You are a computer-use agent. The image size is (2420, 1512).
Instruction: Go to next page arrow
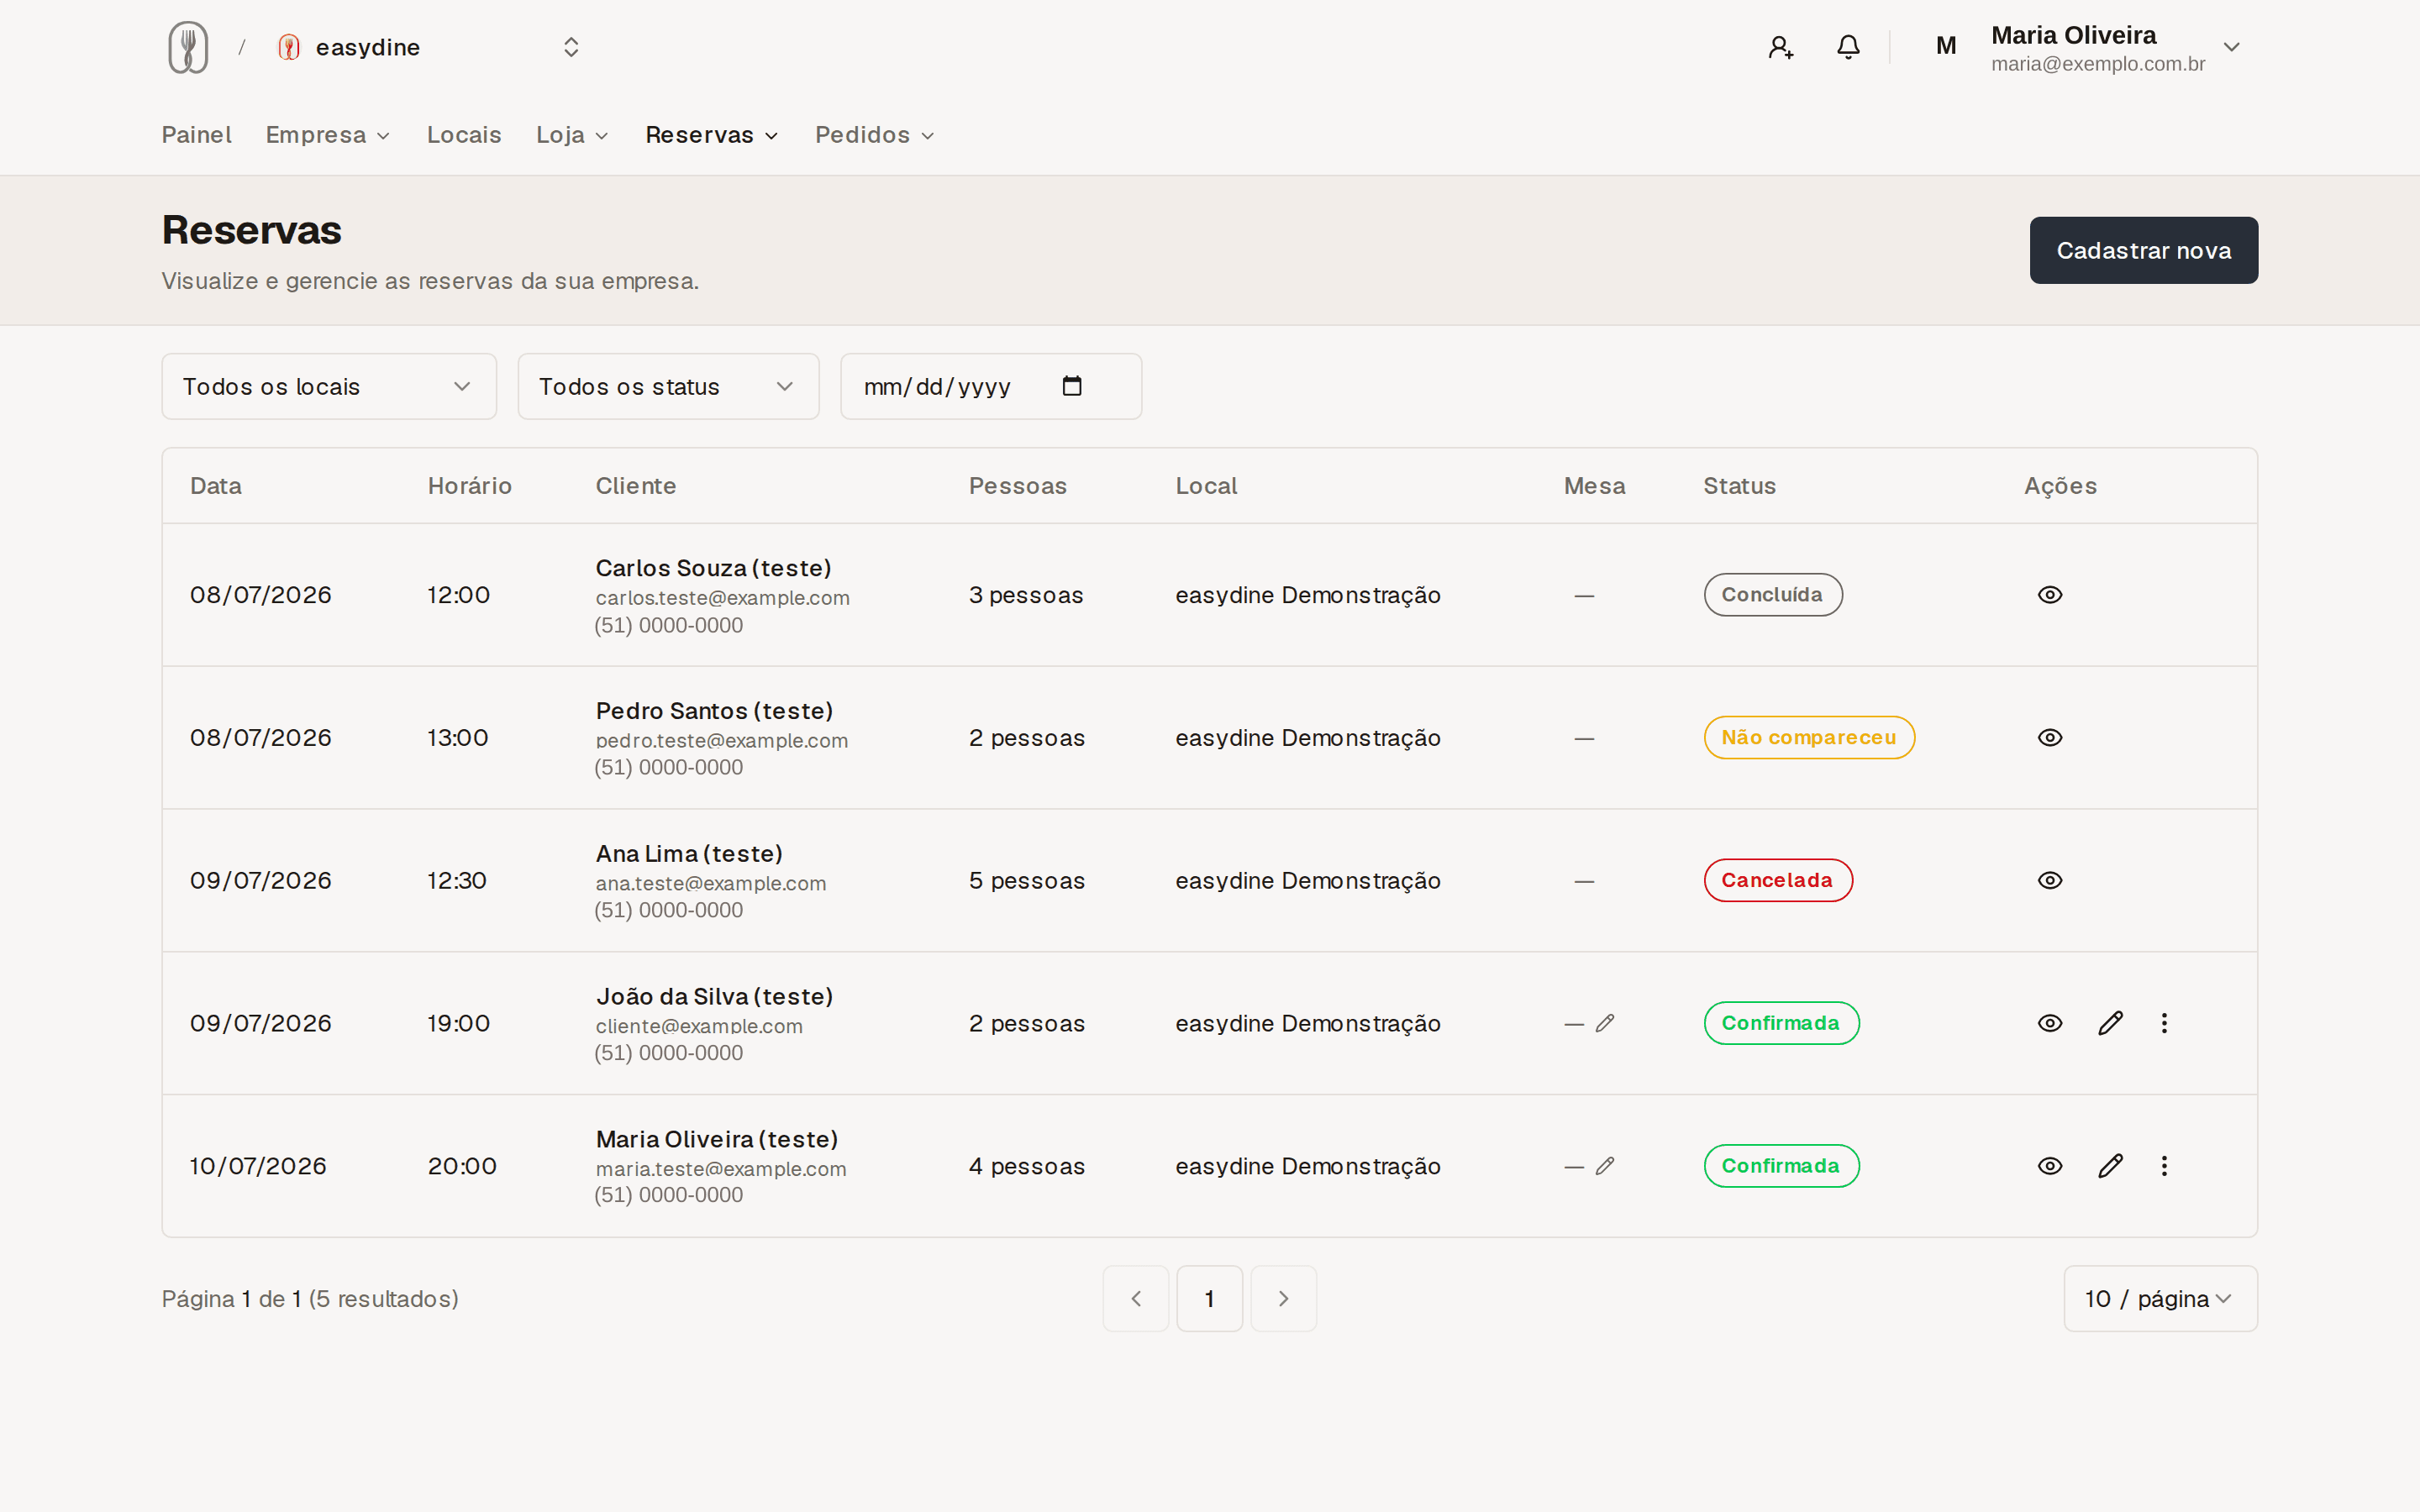click(x=1284, y=1299)
